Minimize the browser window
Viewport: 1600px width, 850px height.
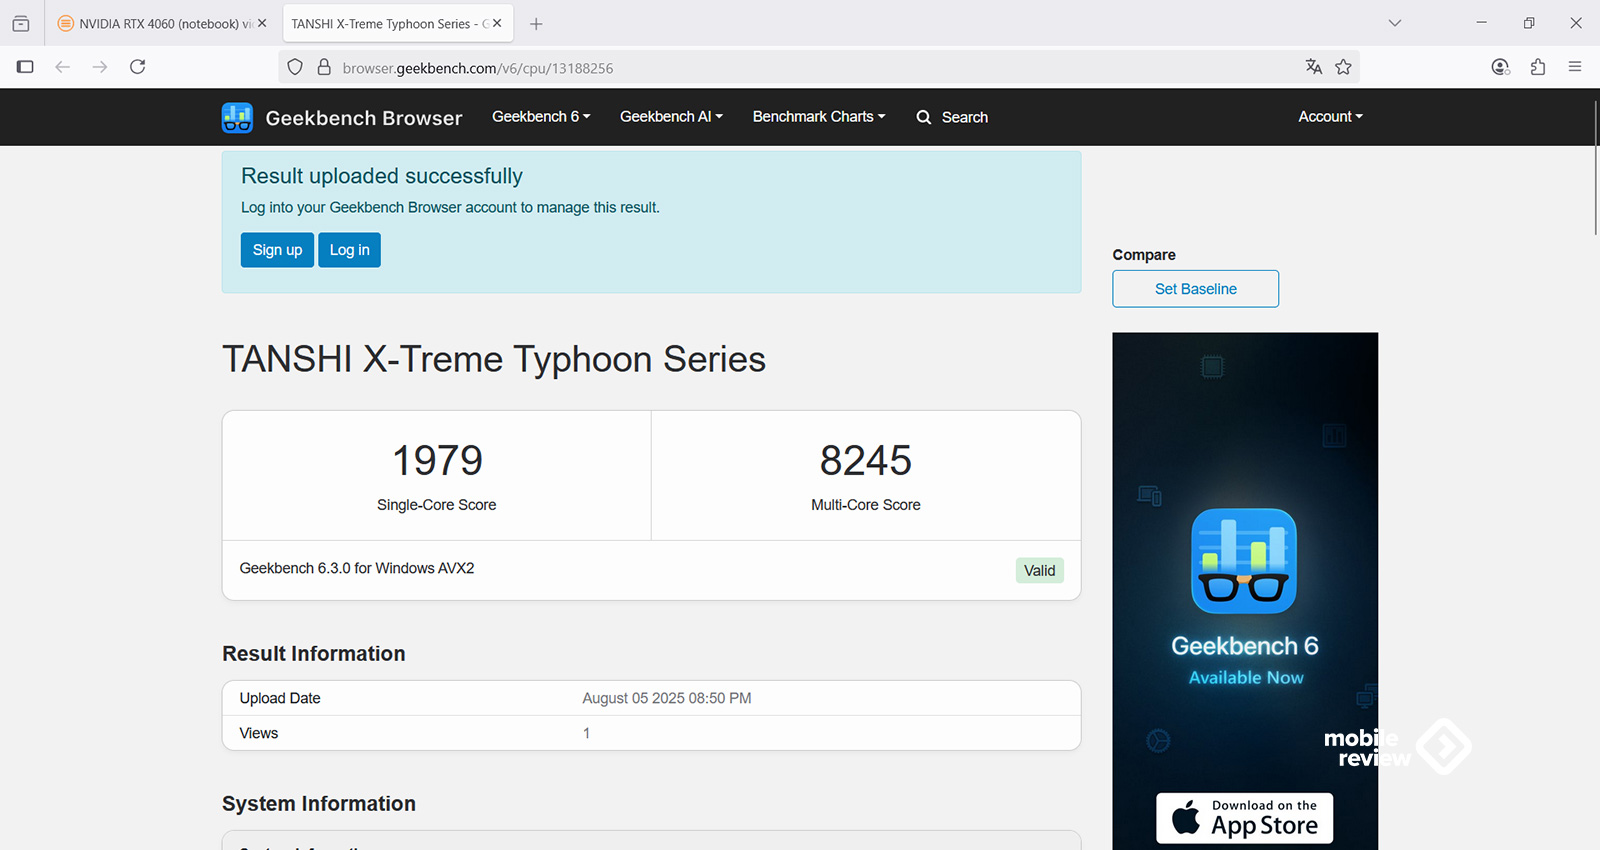tap(1482, 23)
